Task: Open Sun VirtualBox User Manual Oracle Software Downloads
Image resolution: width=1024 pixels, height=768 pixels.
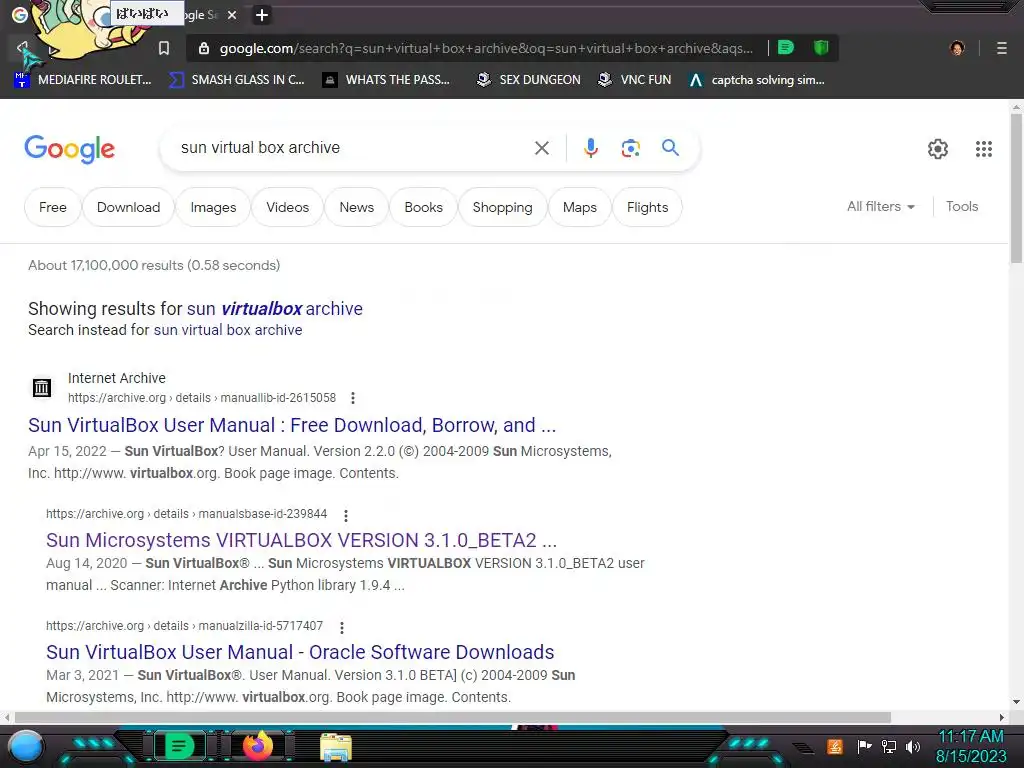Action: pyautogui.click(x=300, y=652)
